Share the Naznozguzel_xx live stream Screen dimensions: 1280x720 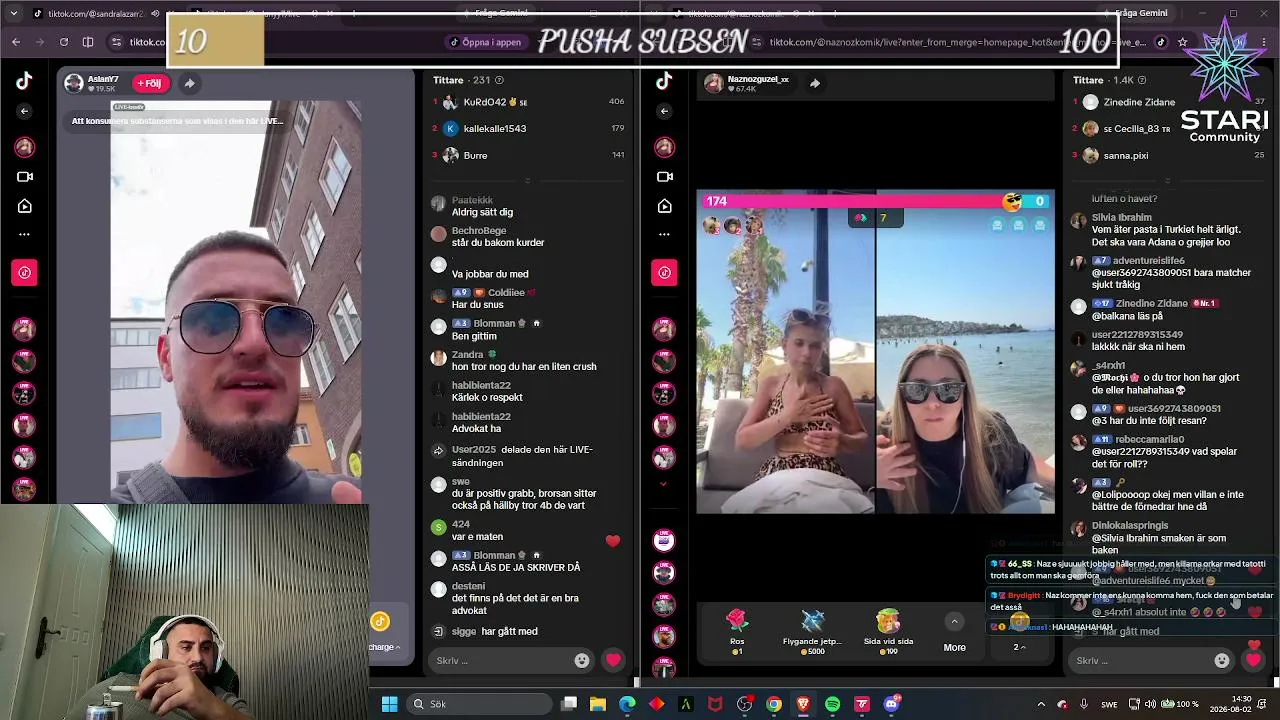coord(815,83)
